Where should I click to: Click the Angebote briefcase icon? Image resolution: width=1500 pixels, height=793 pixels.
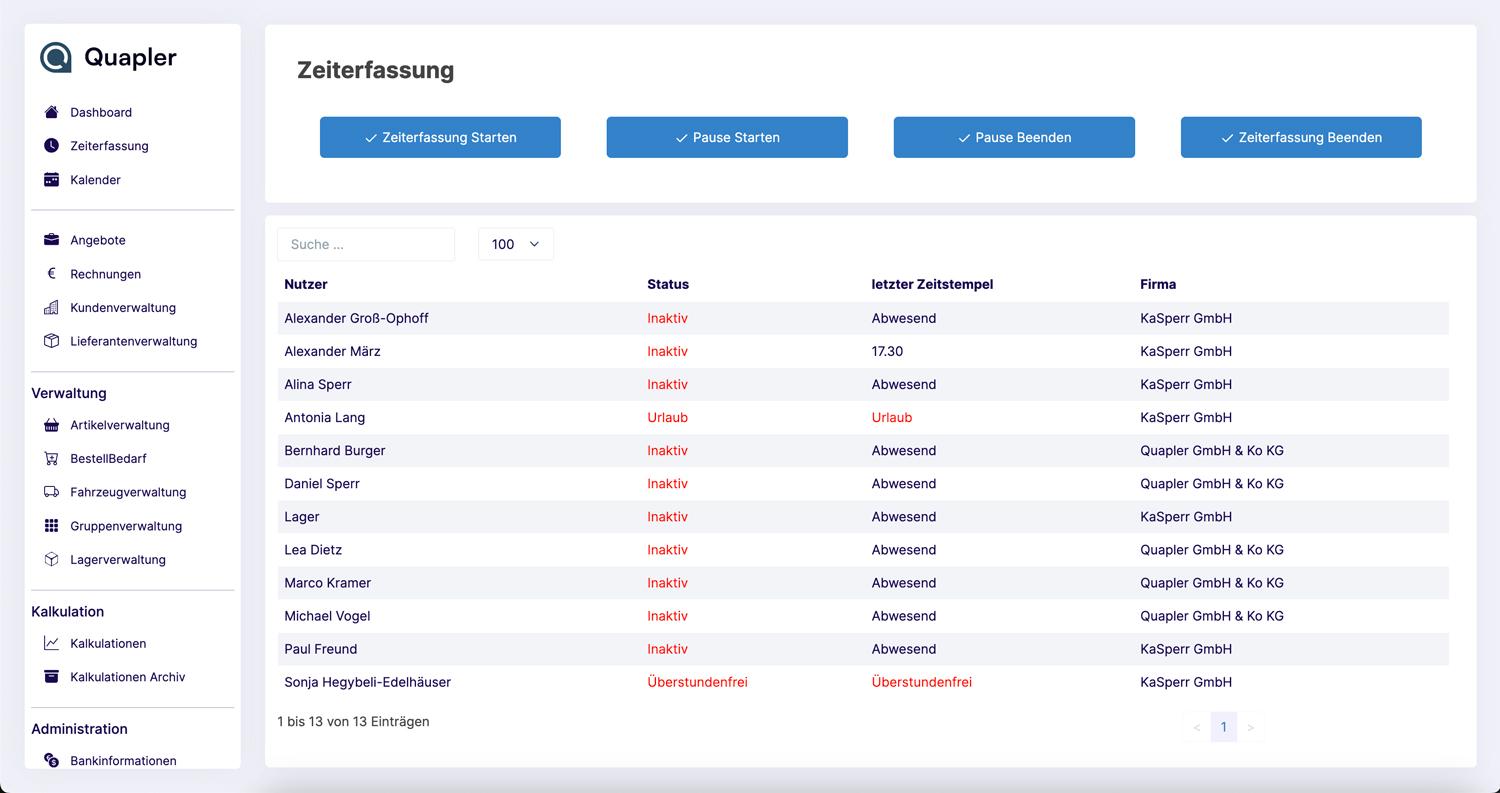pyautogui.click(x=52, y=240)
